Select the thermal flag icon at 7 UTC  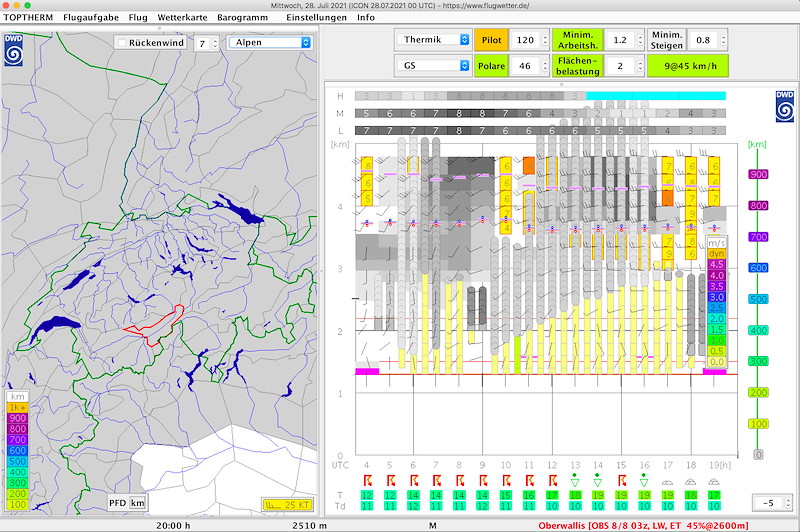[x=437, y=480]
